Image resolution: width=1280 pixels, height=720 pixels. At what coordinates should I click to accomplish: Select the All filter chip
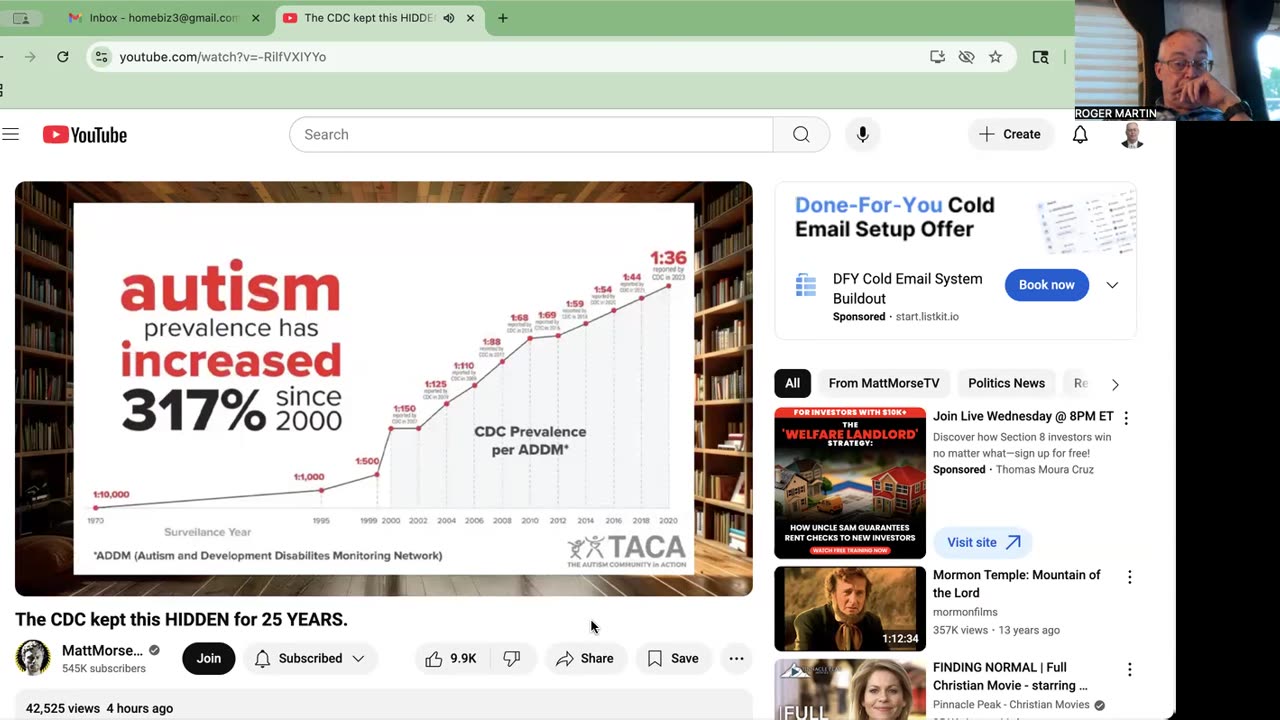tap(792, 383)
